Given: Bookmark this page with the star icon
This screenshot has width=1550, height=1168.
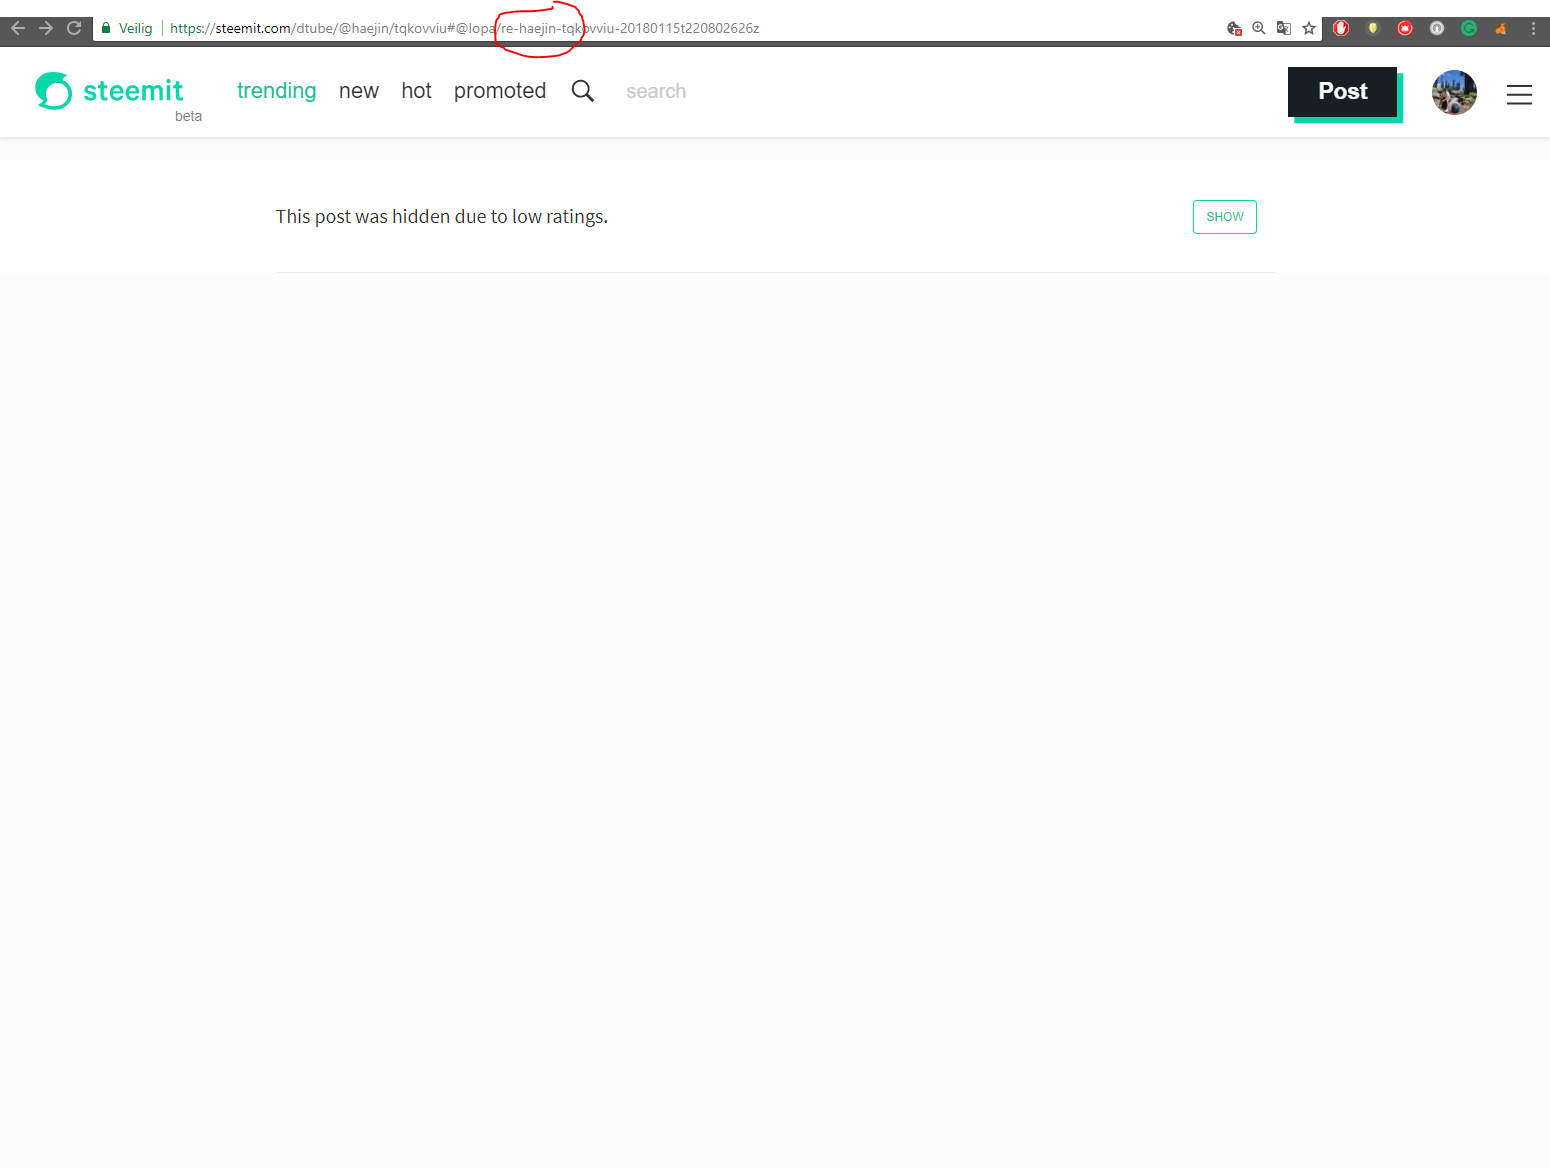Looking at the screenshot, I should 1309,28.
